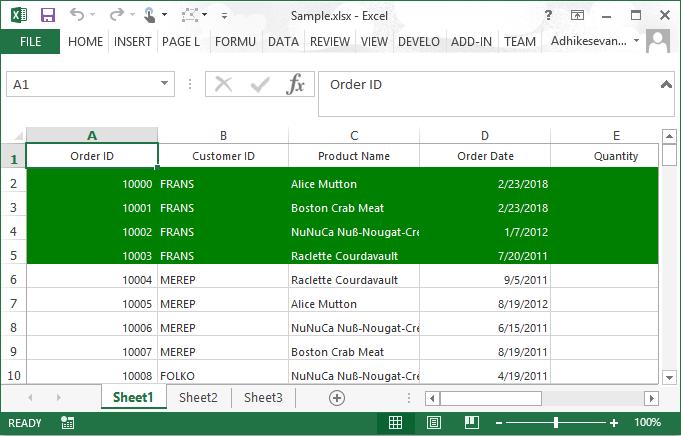Open the DEVELOPER ribbon tab
This screenshot has height=436, width=681.
(419, 42)
